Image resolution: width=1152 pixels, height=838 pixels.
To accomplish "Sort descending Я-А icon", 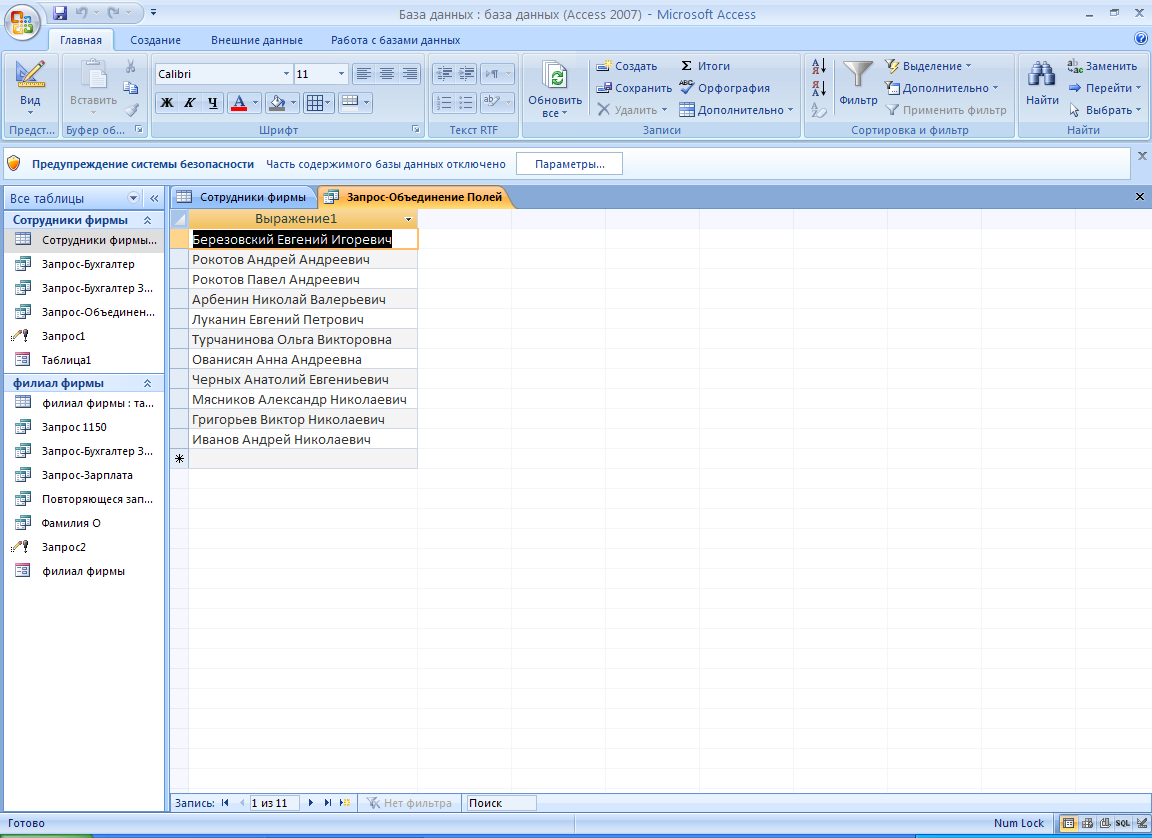I will [x=819, y=89].
